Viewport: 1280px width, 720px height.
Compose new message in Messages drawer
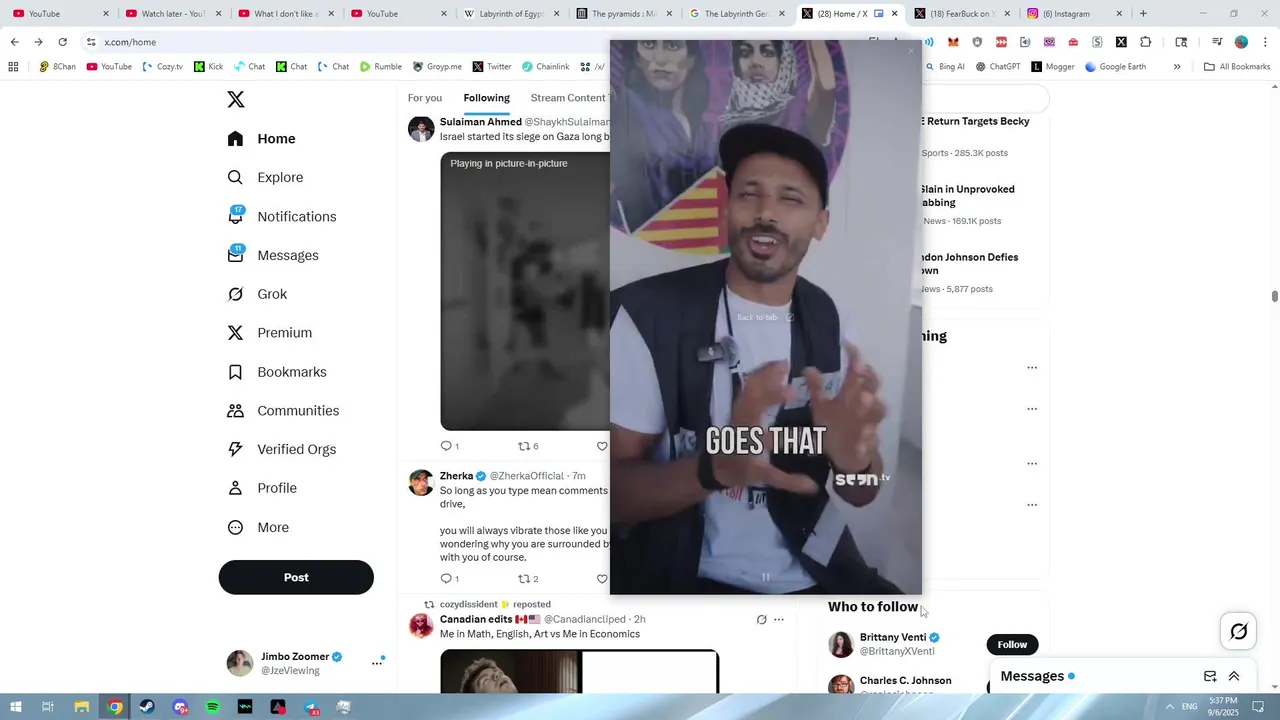(1210, 676)
